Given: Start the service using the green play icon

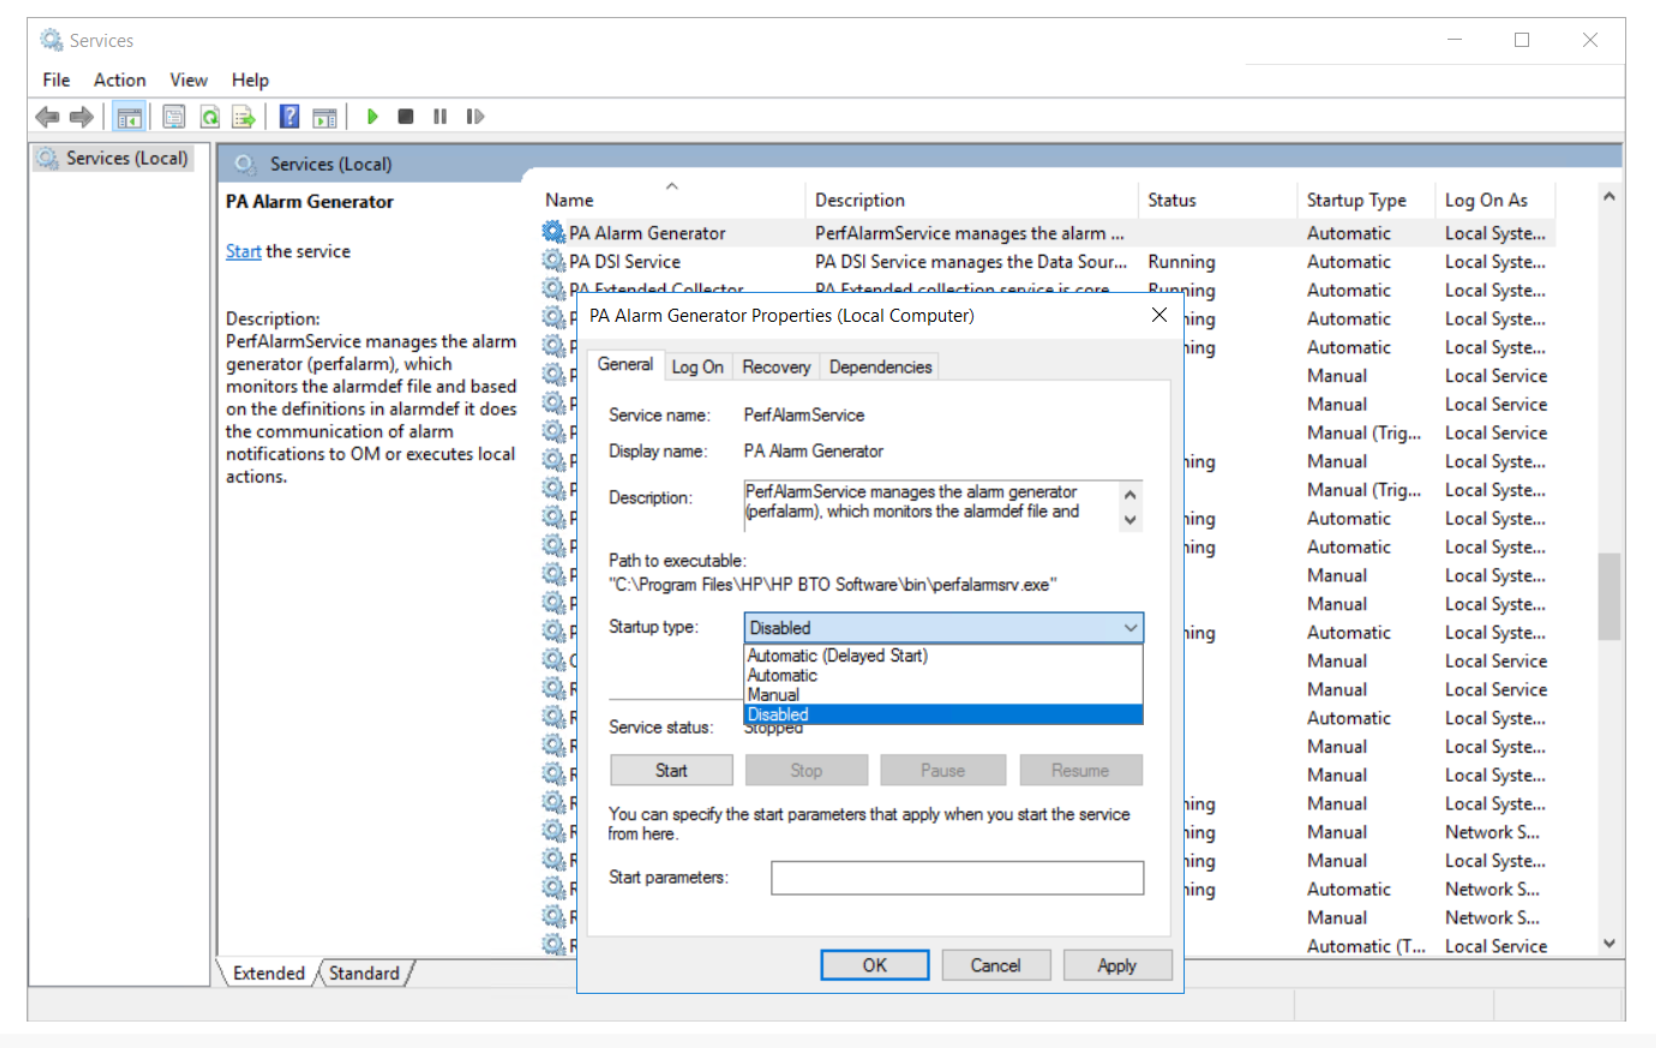Looking at the screenshot, I should 372,116.
